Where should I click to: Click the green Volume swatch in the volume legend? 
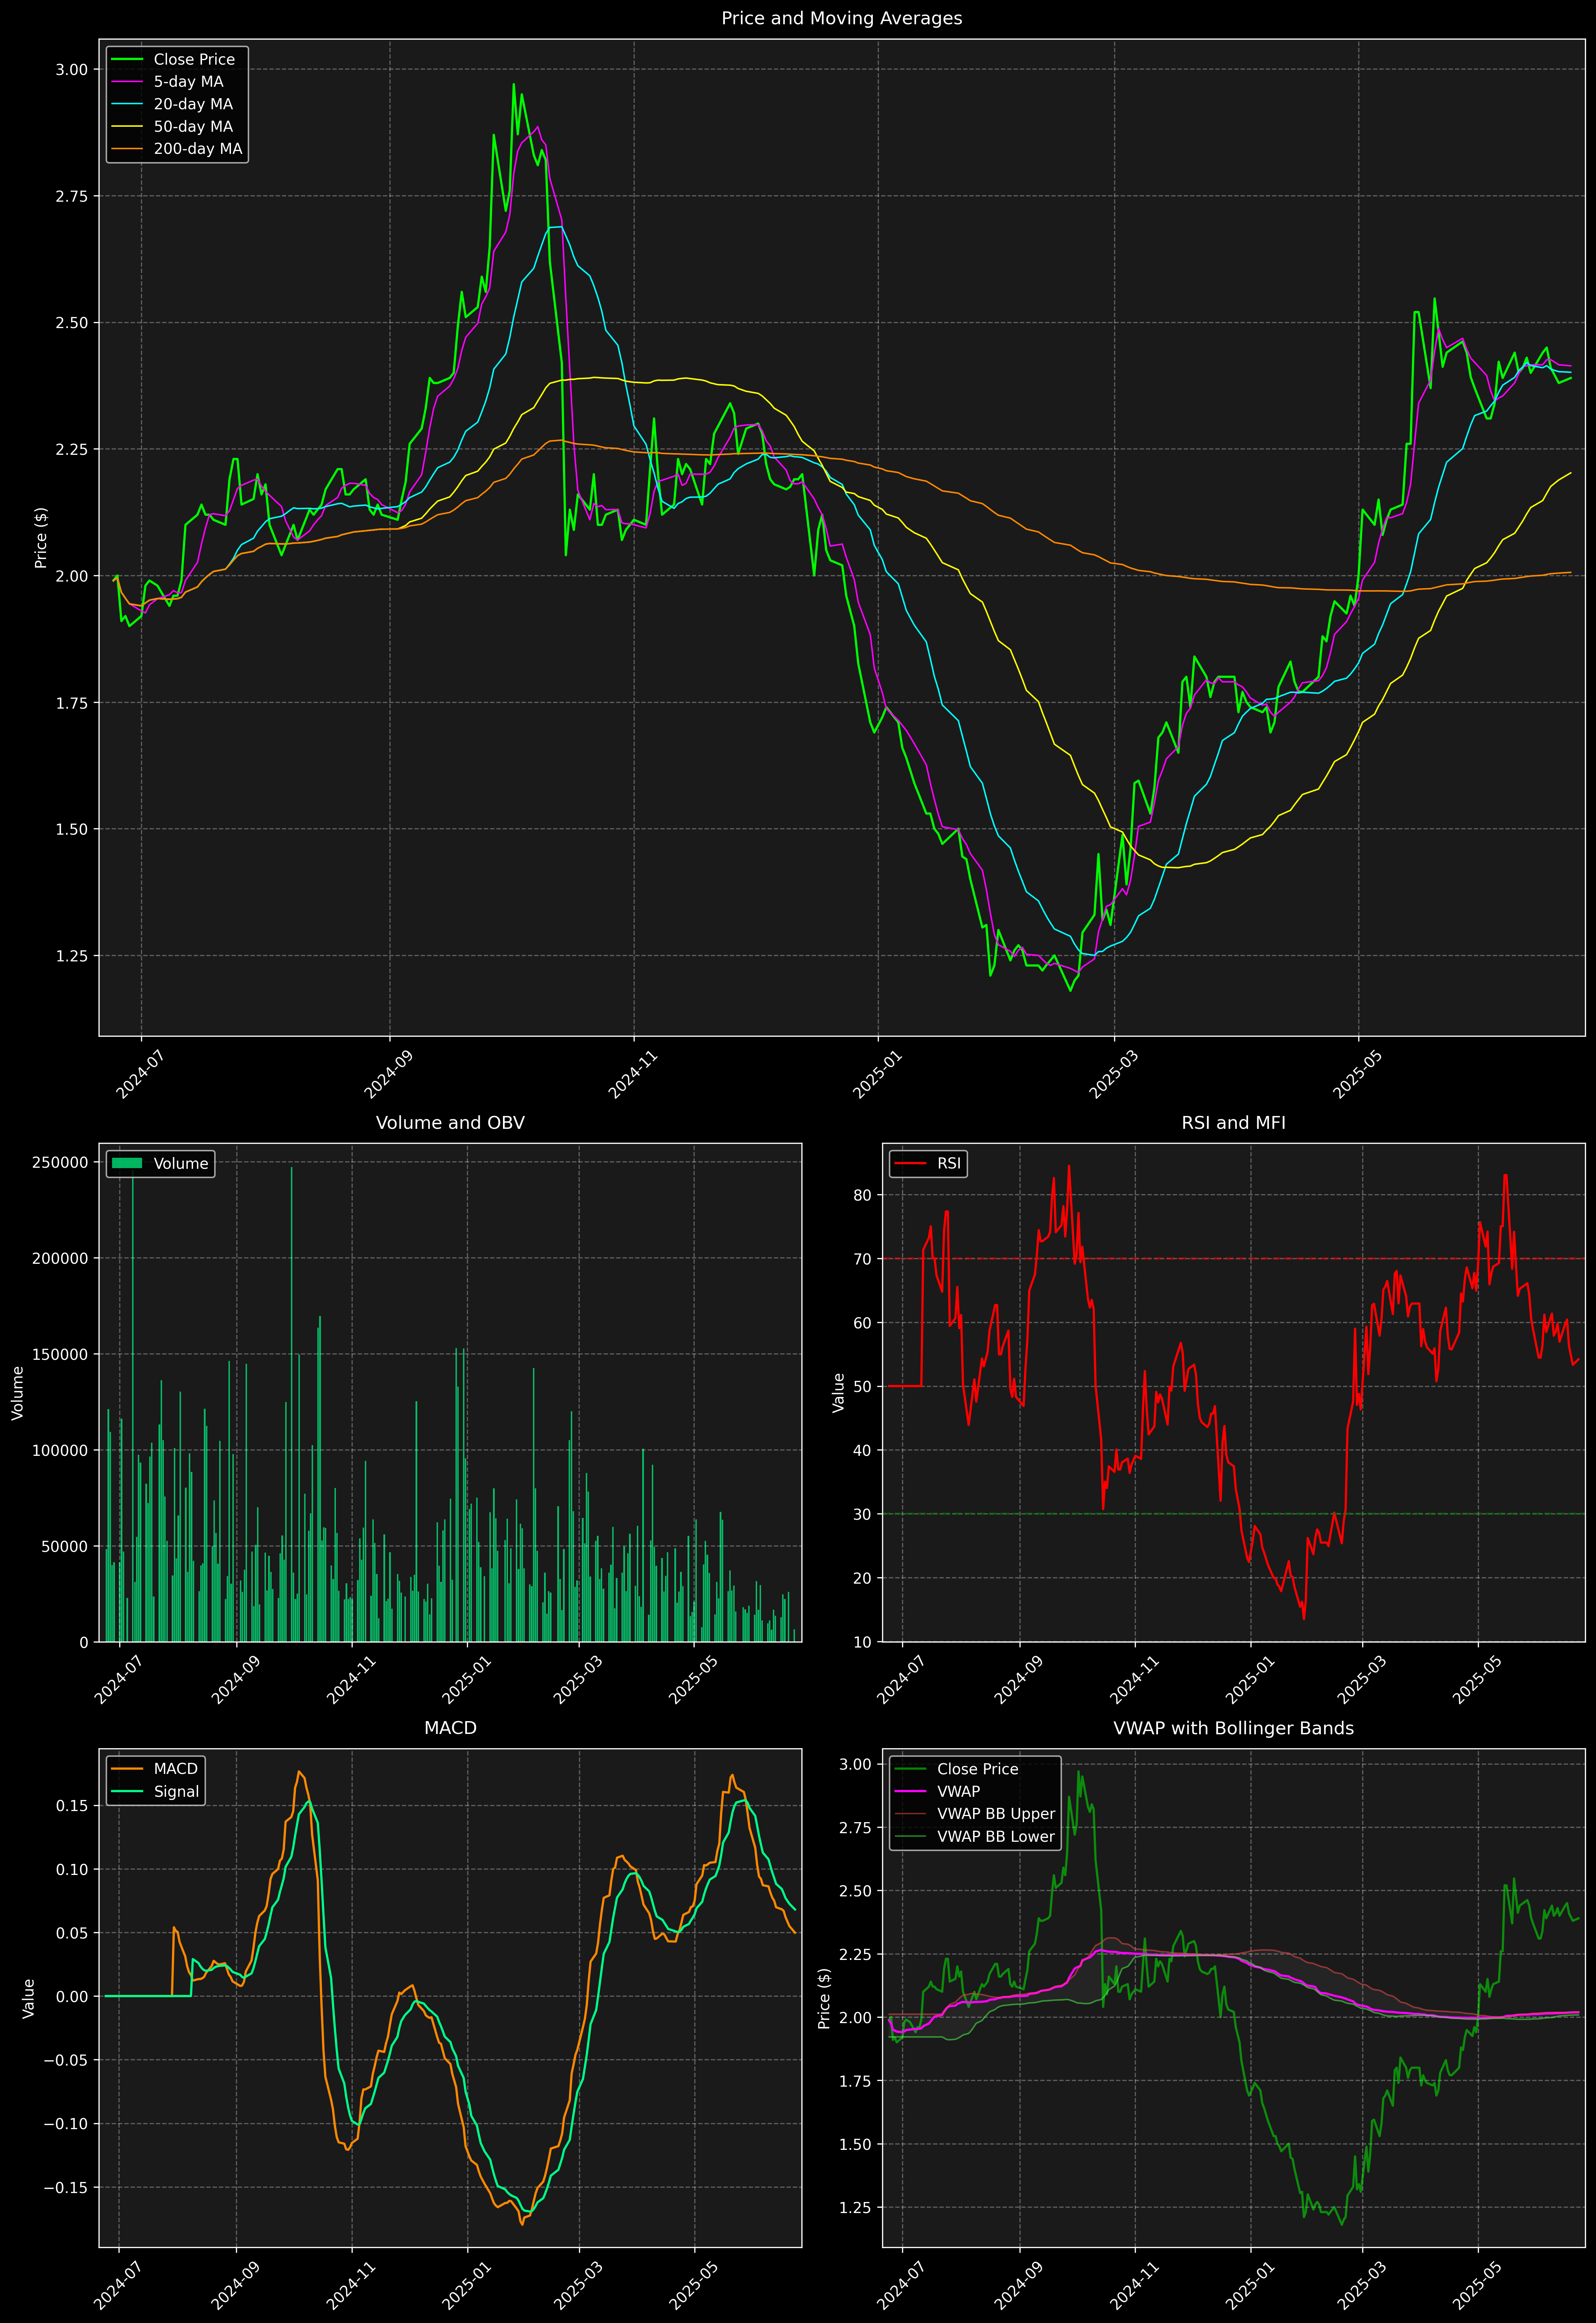pyautogui.click(x=127, y=1163)
